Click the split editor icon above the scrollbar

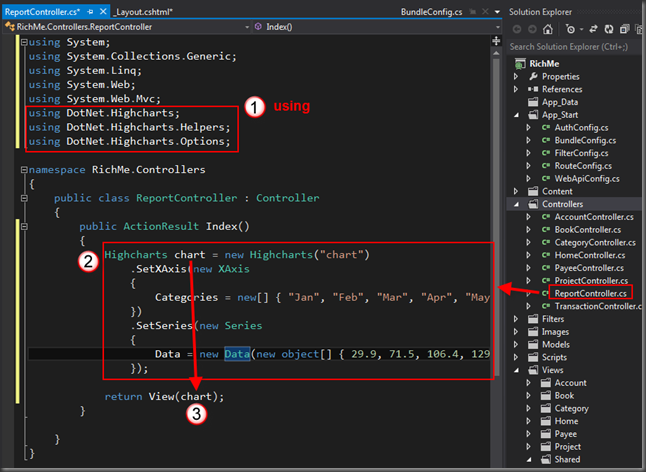coord(496,40)
